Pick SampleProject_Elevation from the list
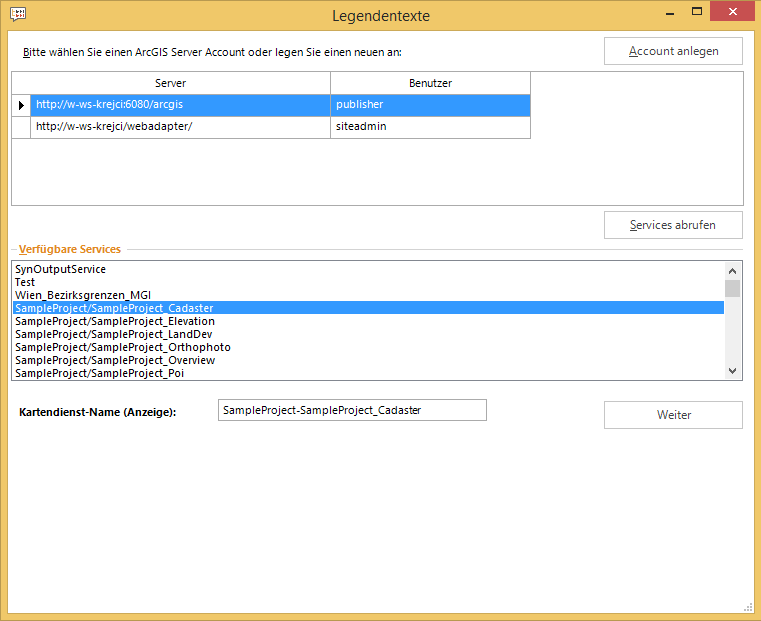761x621 pixels. (115, 321)
